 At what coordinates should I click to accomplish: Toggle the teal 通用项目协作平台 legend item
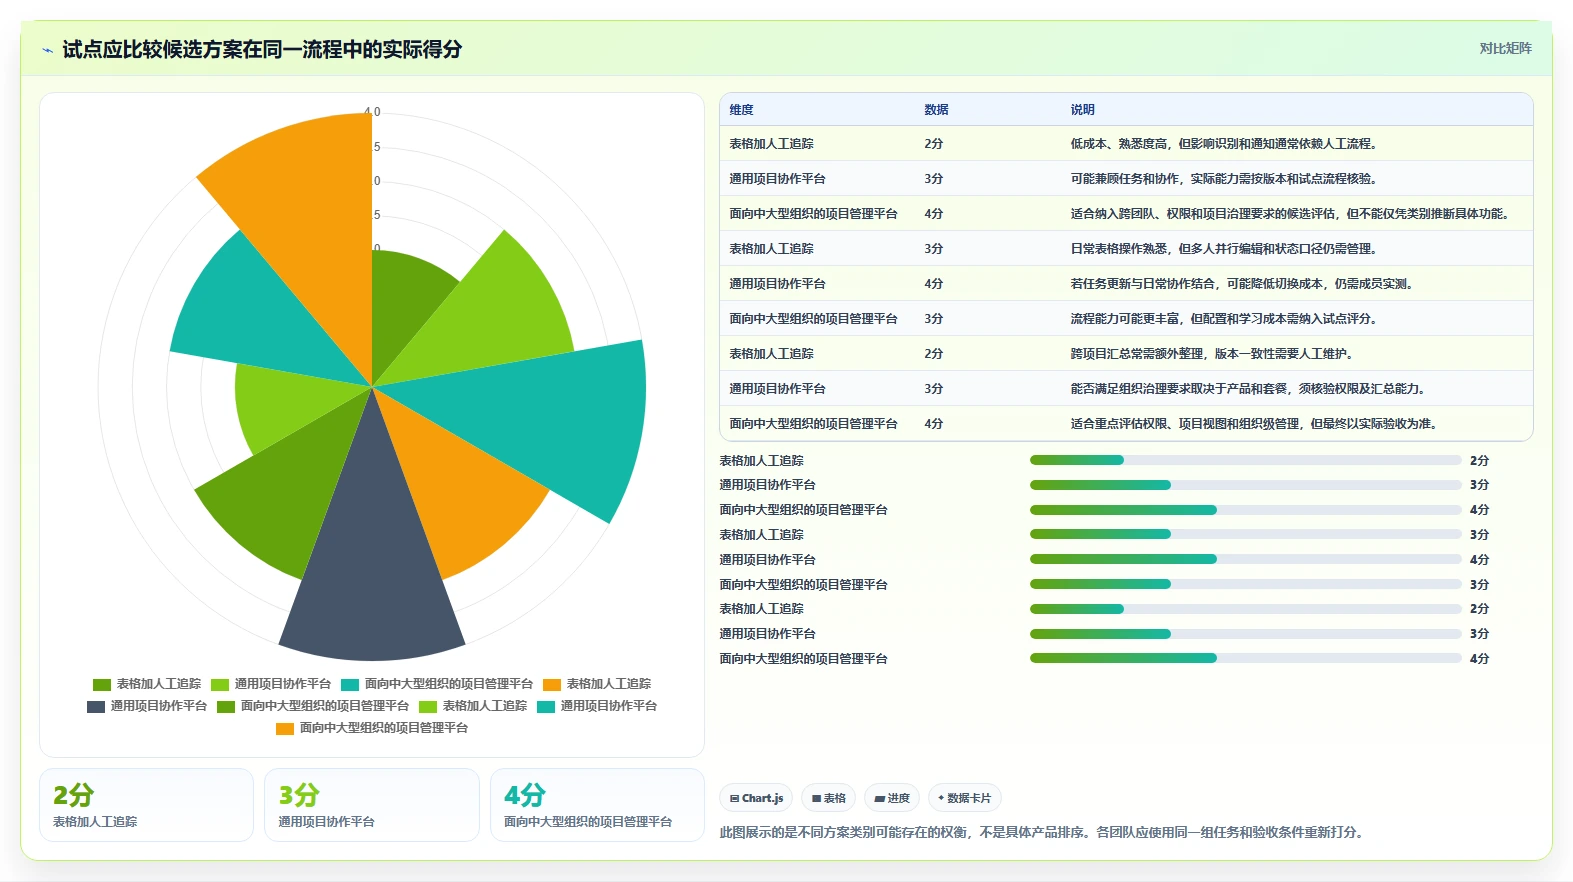click(597, 706)
